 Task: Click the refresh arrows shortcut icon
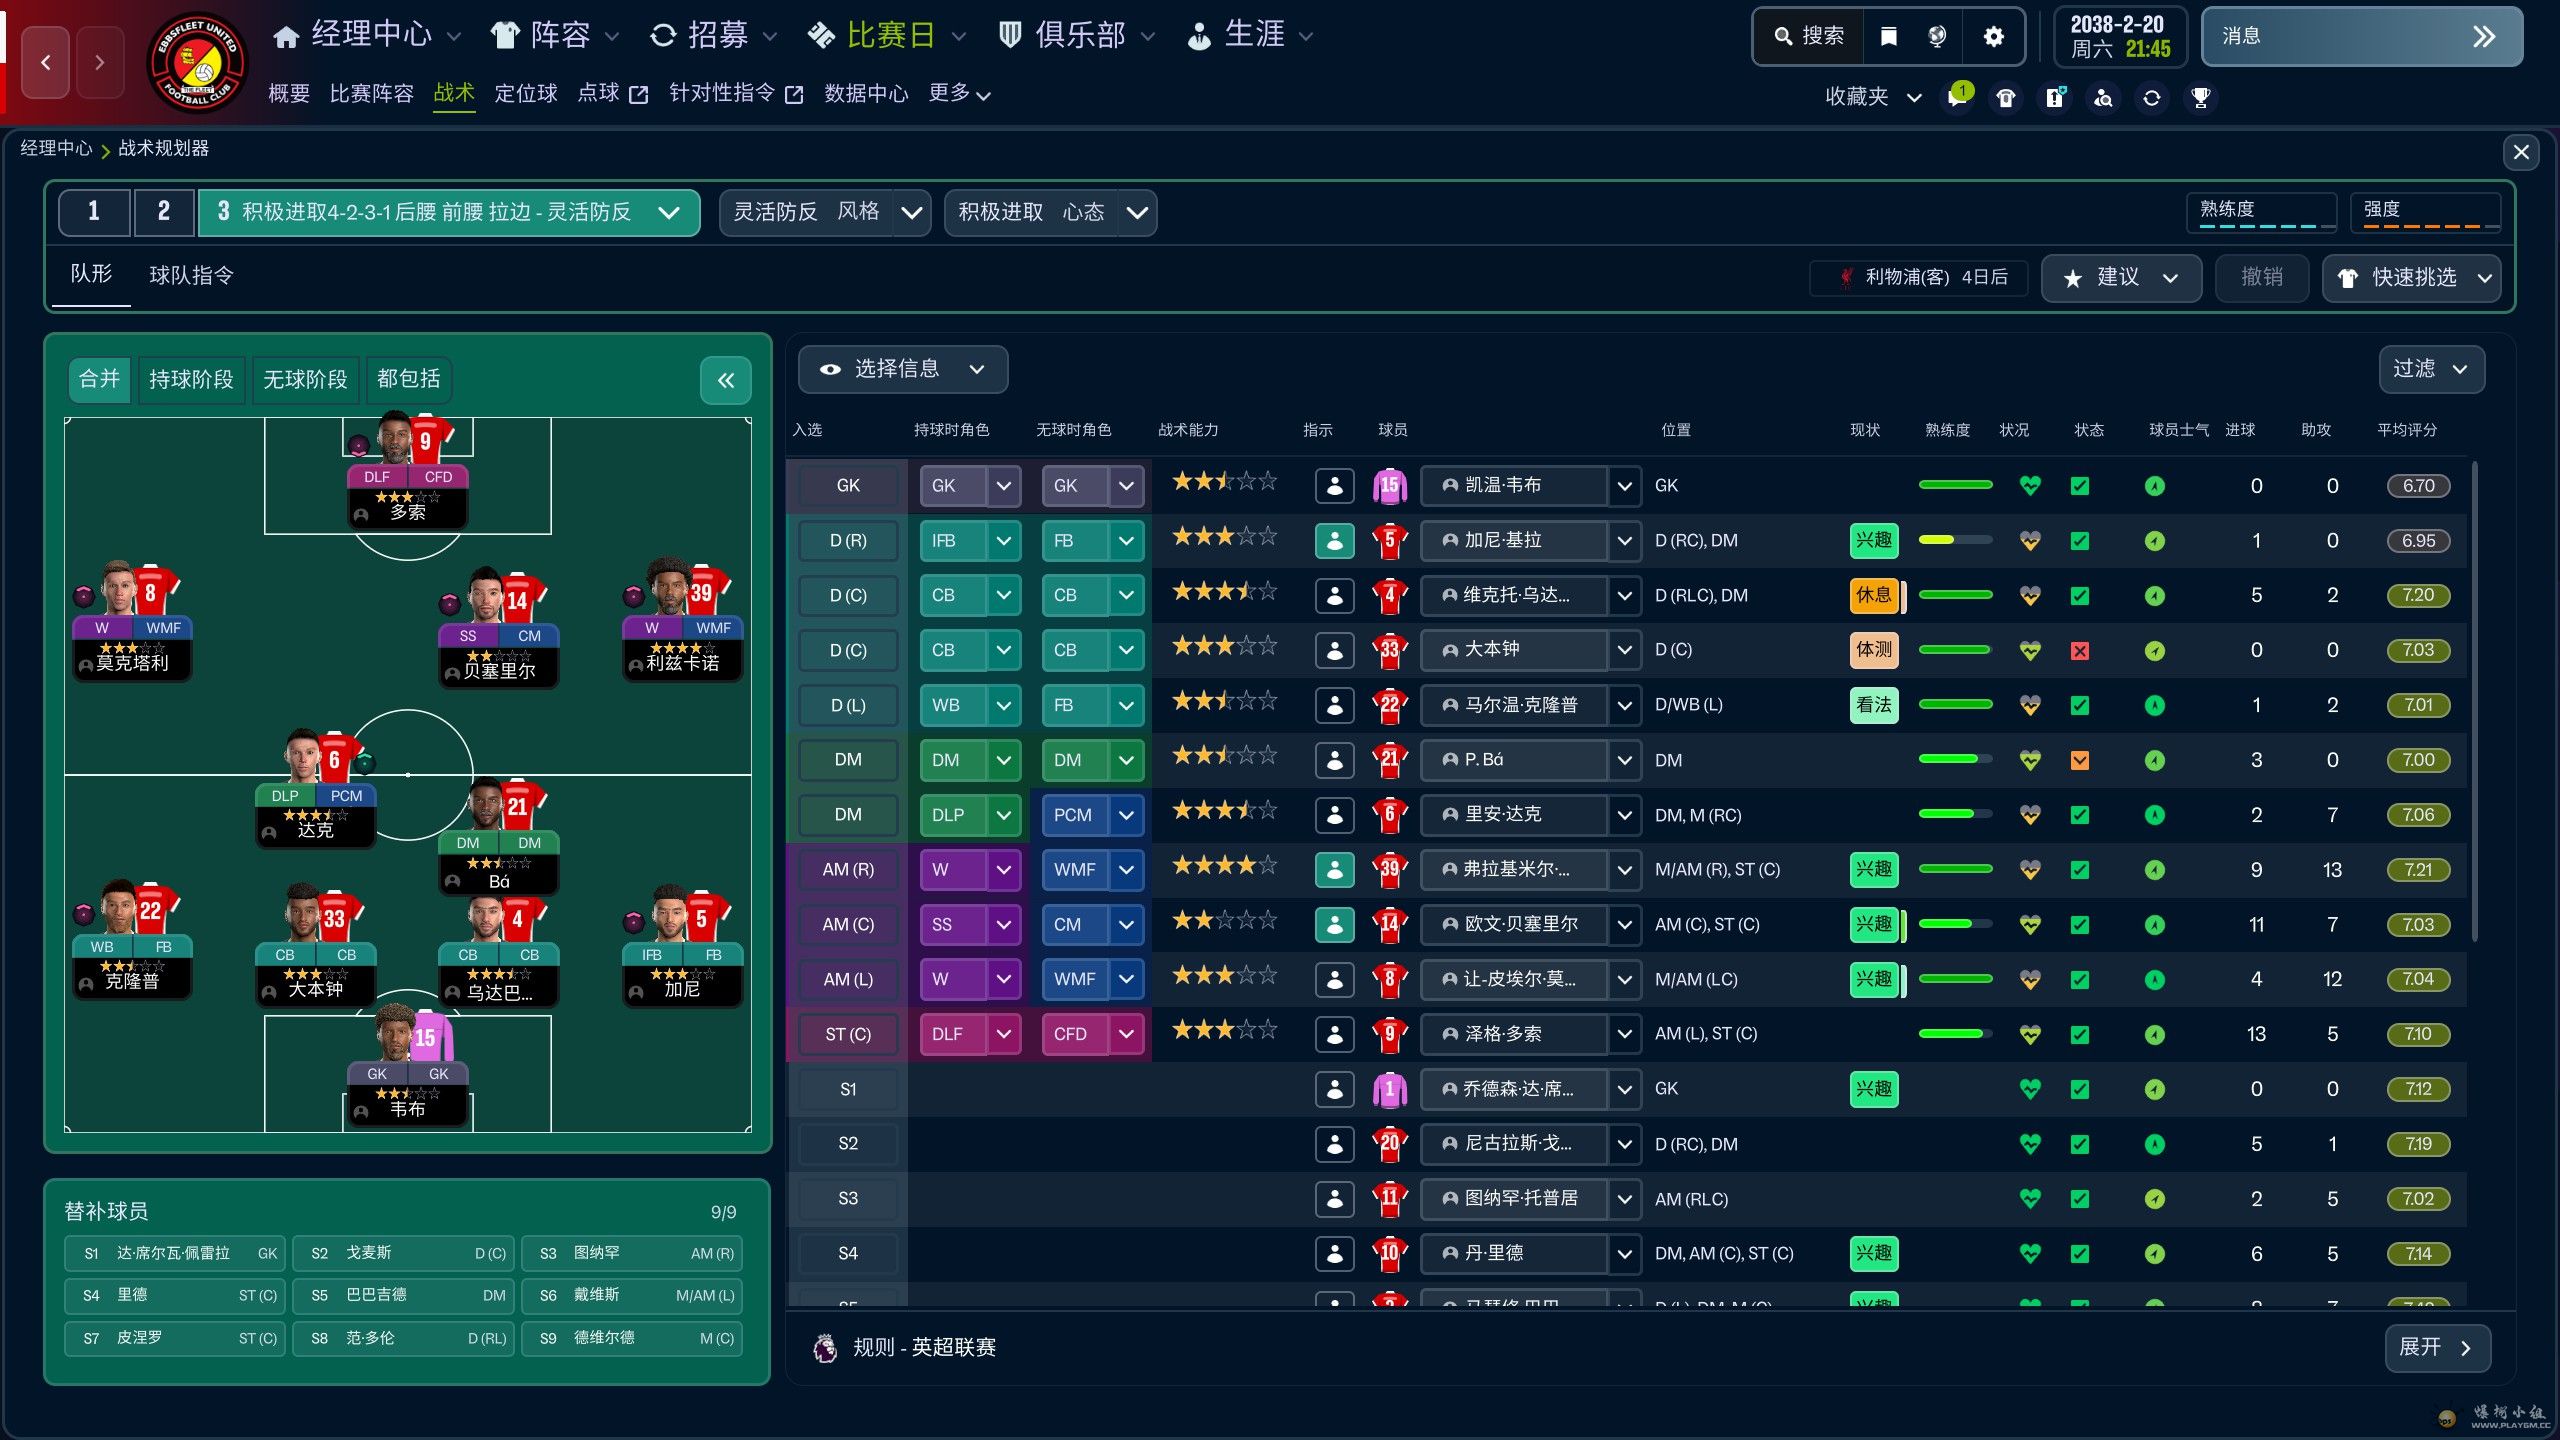click(2152, 97)
